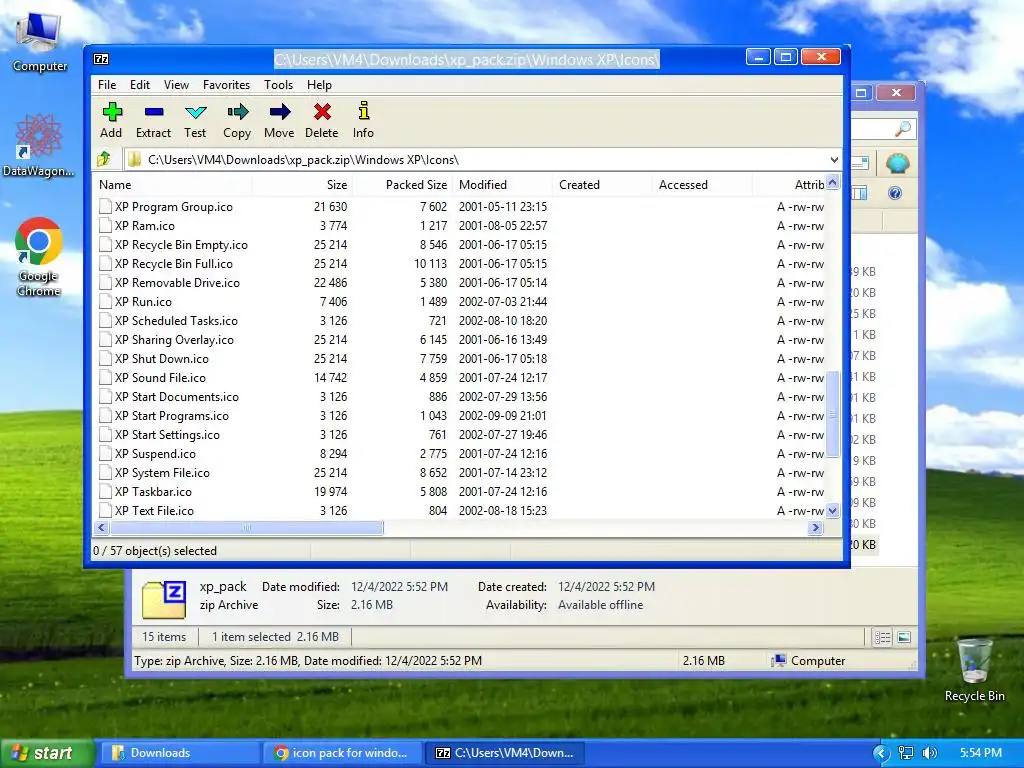Click file icon of XP Taskbar.ico

point(105,492)
